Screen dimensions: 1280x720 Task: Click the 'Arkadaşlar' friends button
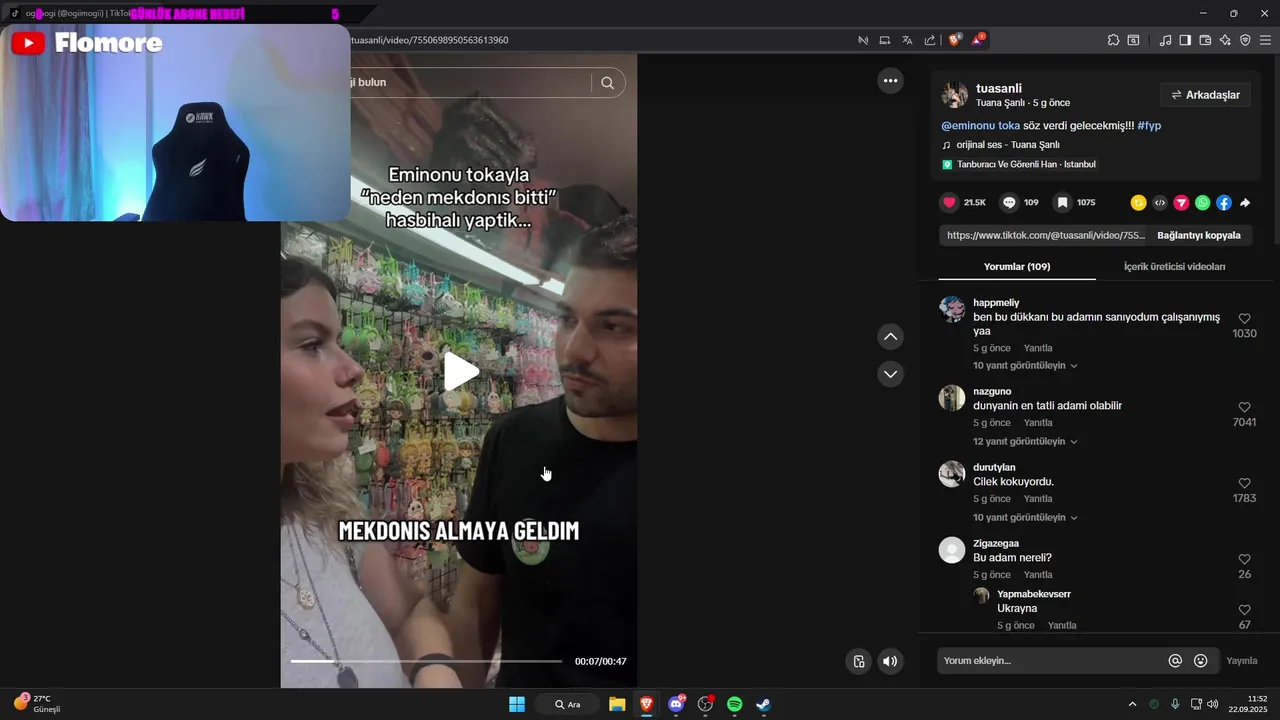click(x=1205, y=95)
